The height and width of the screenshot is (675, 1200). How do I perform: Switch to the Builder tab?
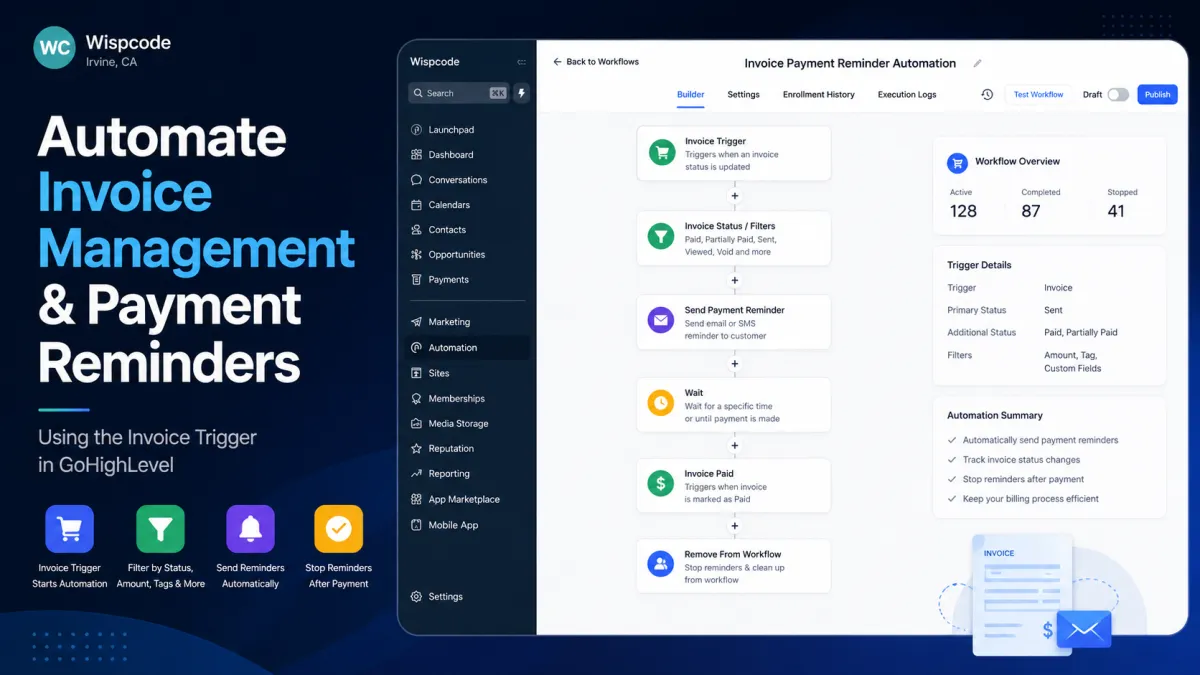tap(691, 94)
